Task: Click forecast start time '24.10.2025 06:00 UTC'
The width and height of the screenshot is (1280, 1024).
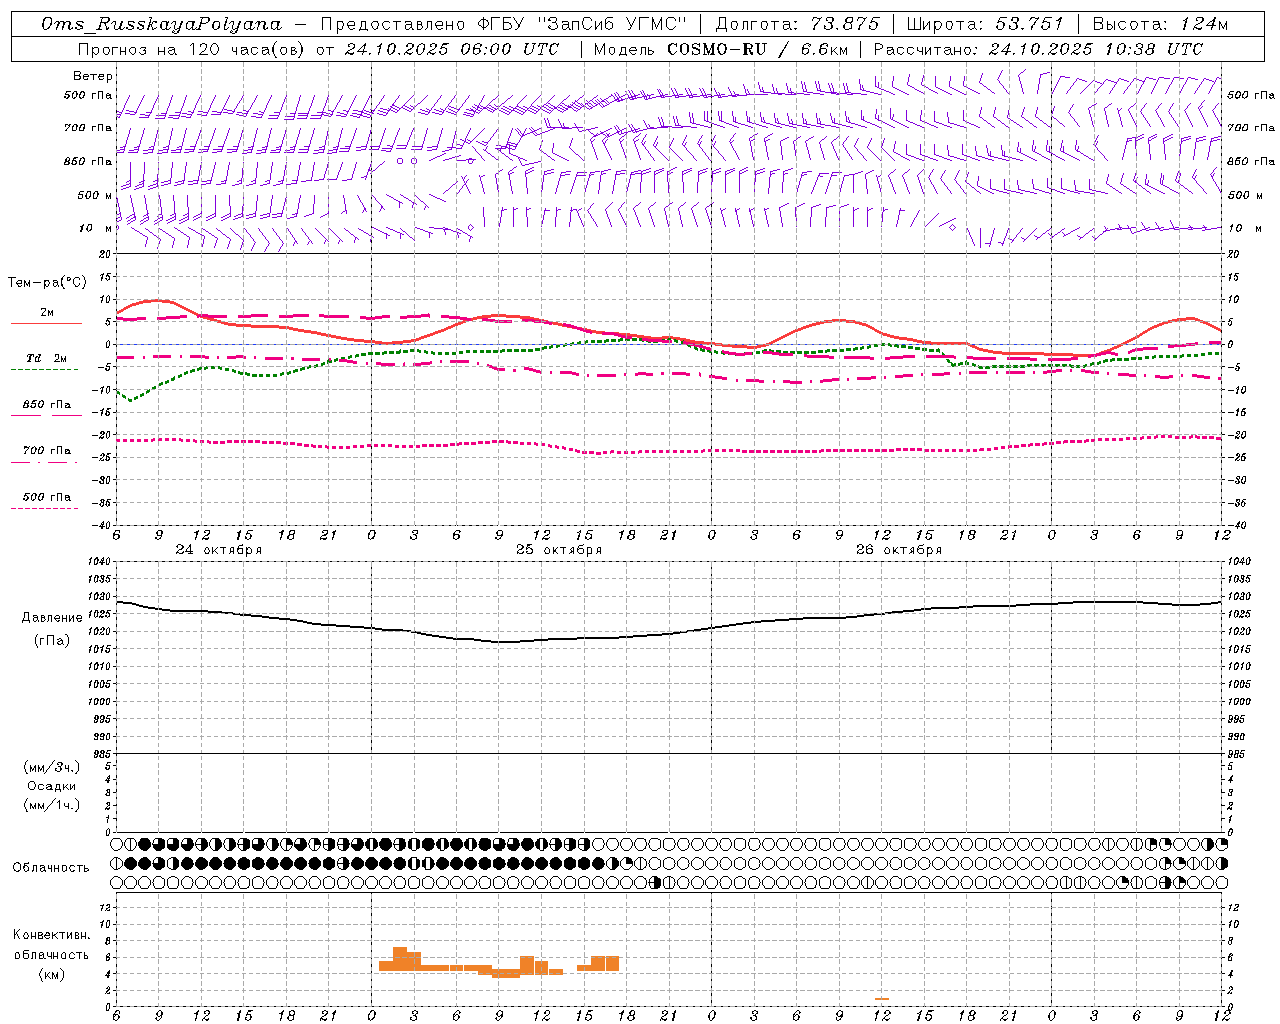Action: (451, 49)
